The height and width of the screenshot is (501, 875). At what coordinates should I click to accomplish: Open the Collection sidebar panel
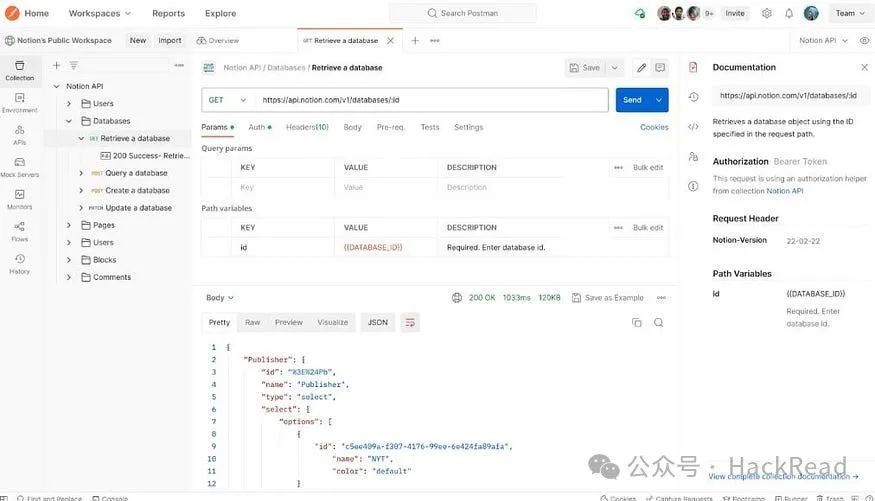point(20,70)
